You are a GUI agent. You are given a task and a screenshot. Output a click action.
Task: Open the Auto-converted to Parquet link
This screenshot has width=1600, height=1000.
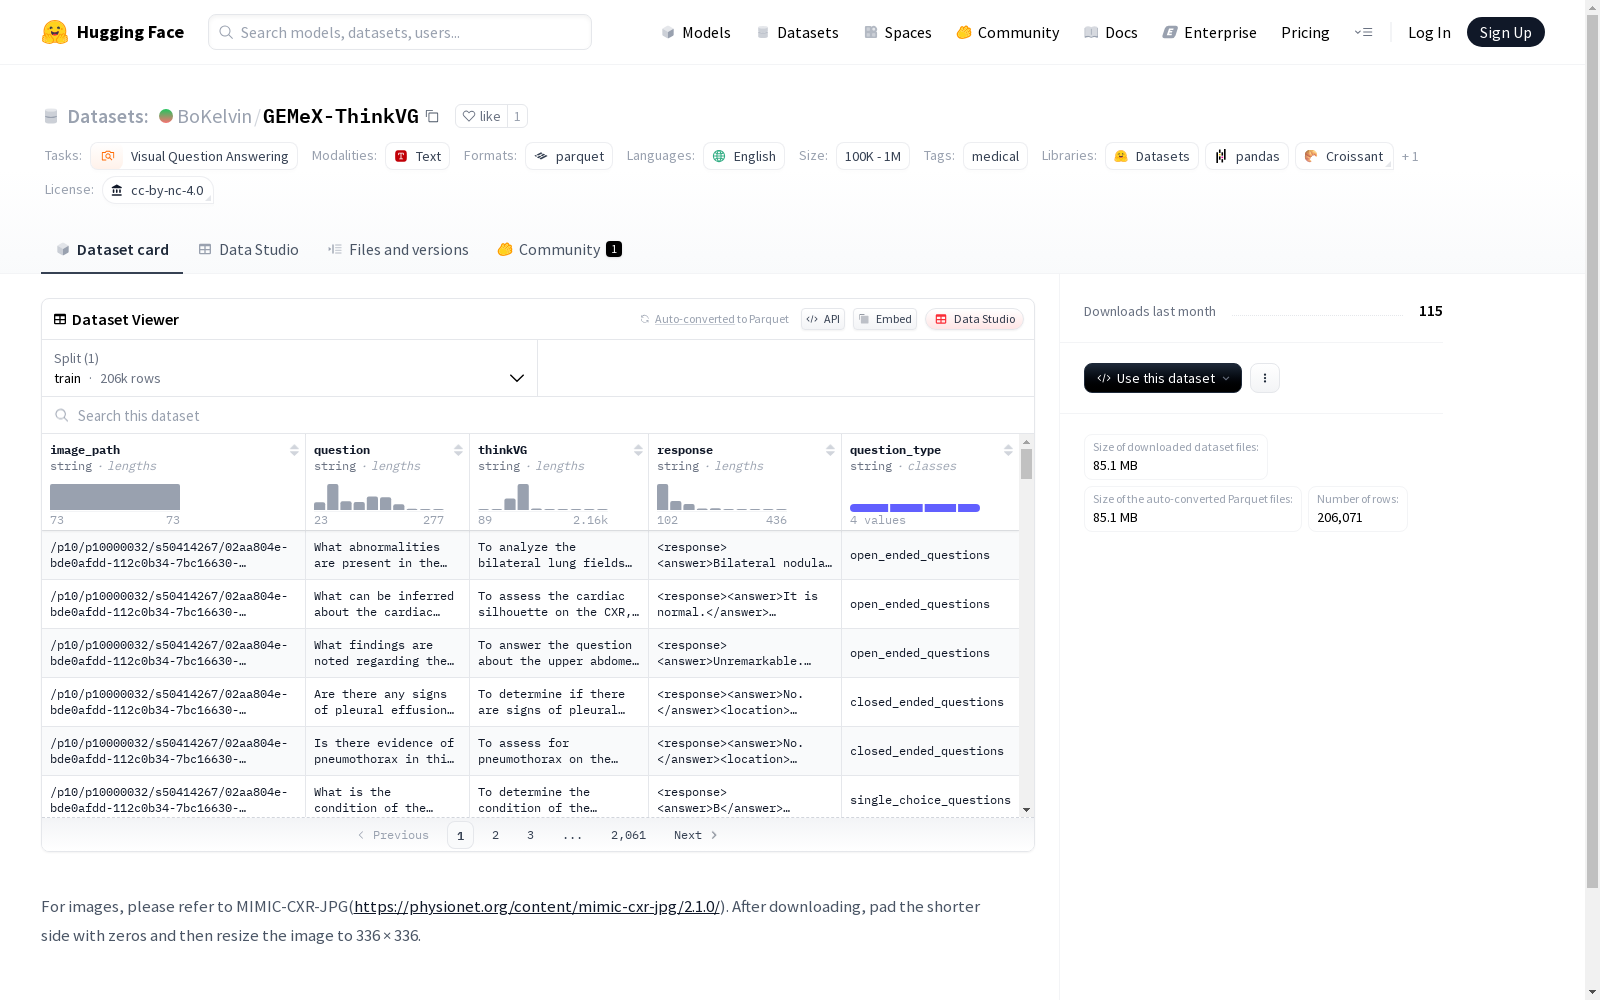[x=714, y=319]
